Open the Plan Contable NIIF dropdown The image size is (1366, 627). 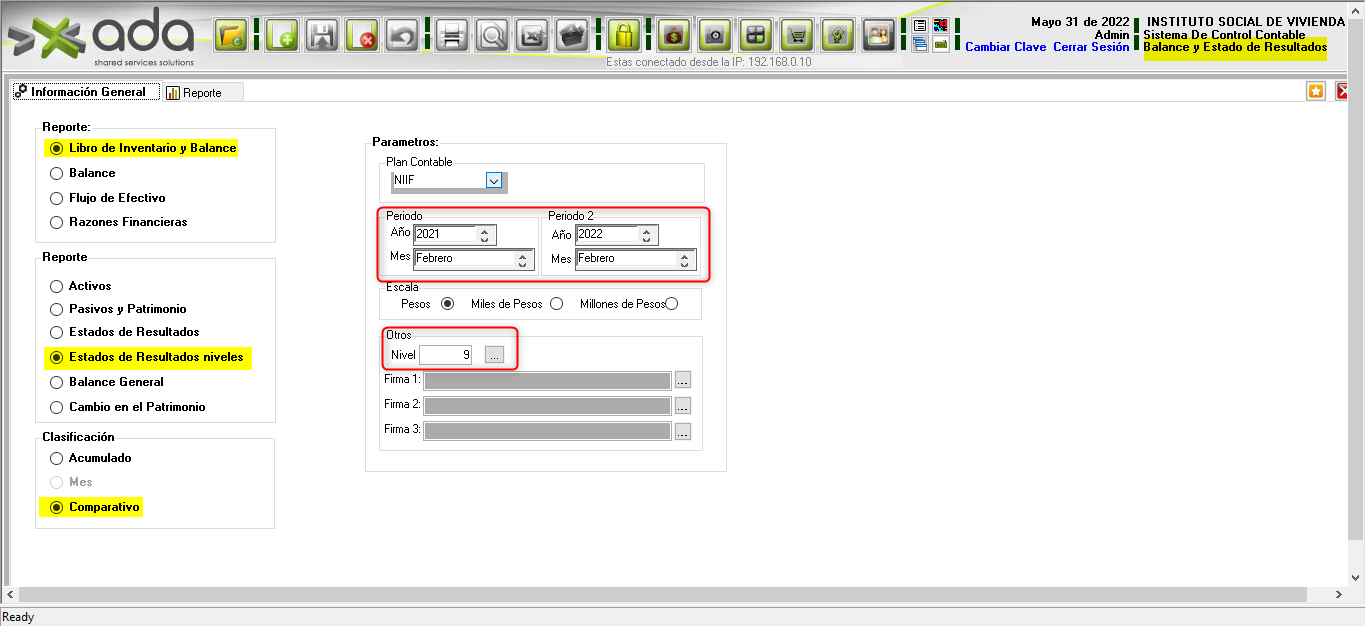point(493,181)
